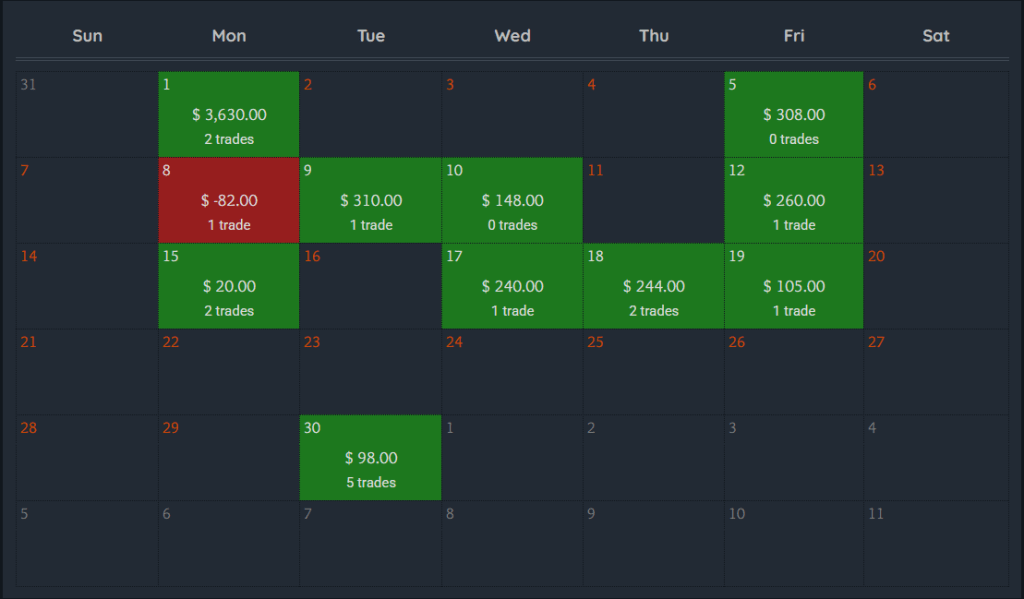Select the empty day 16 cell
Image resolution: width=1024 pixels, height=599 pixels.
pyautogui.click(x=371, y=286)
